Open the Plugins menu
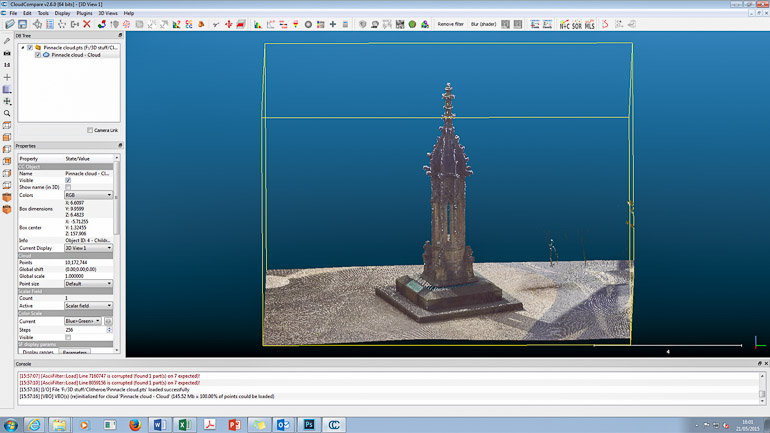 click(84, 13)
